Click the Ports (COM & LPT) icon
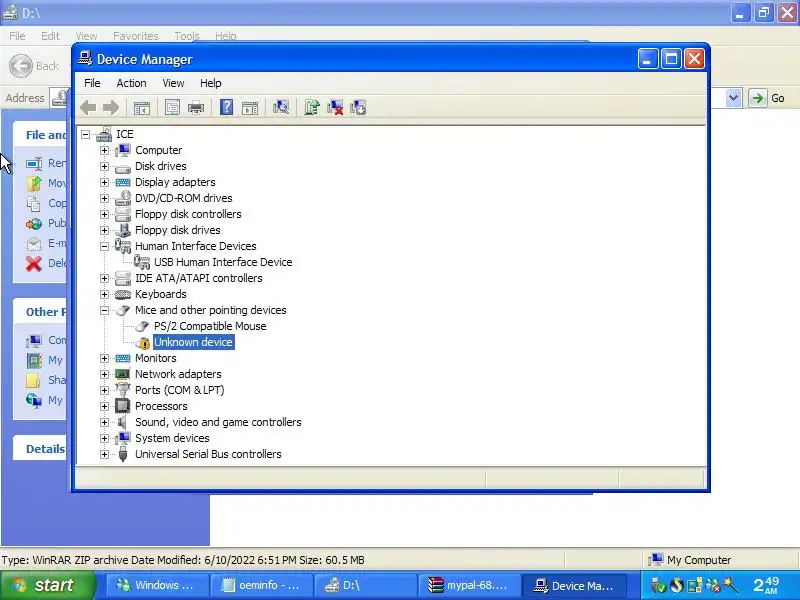Image resolution: width=800 pixels, height=600 pixels. [x=122, y=390]
